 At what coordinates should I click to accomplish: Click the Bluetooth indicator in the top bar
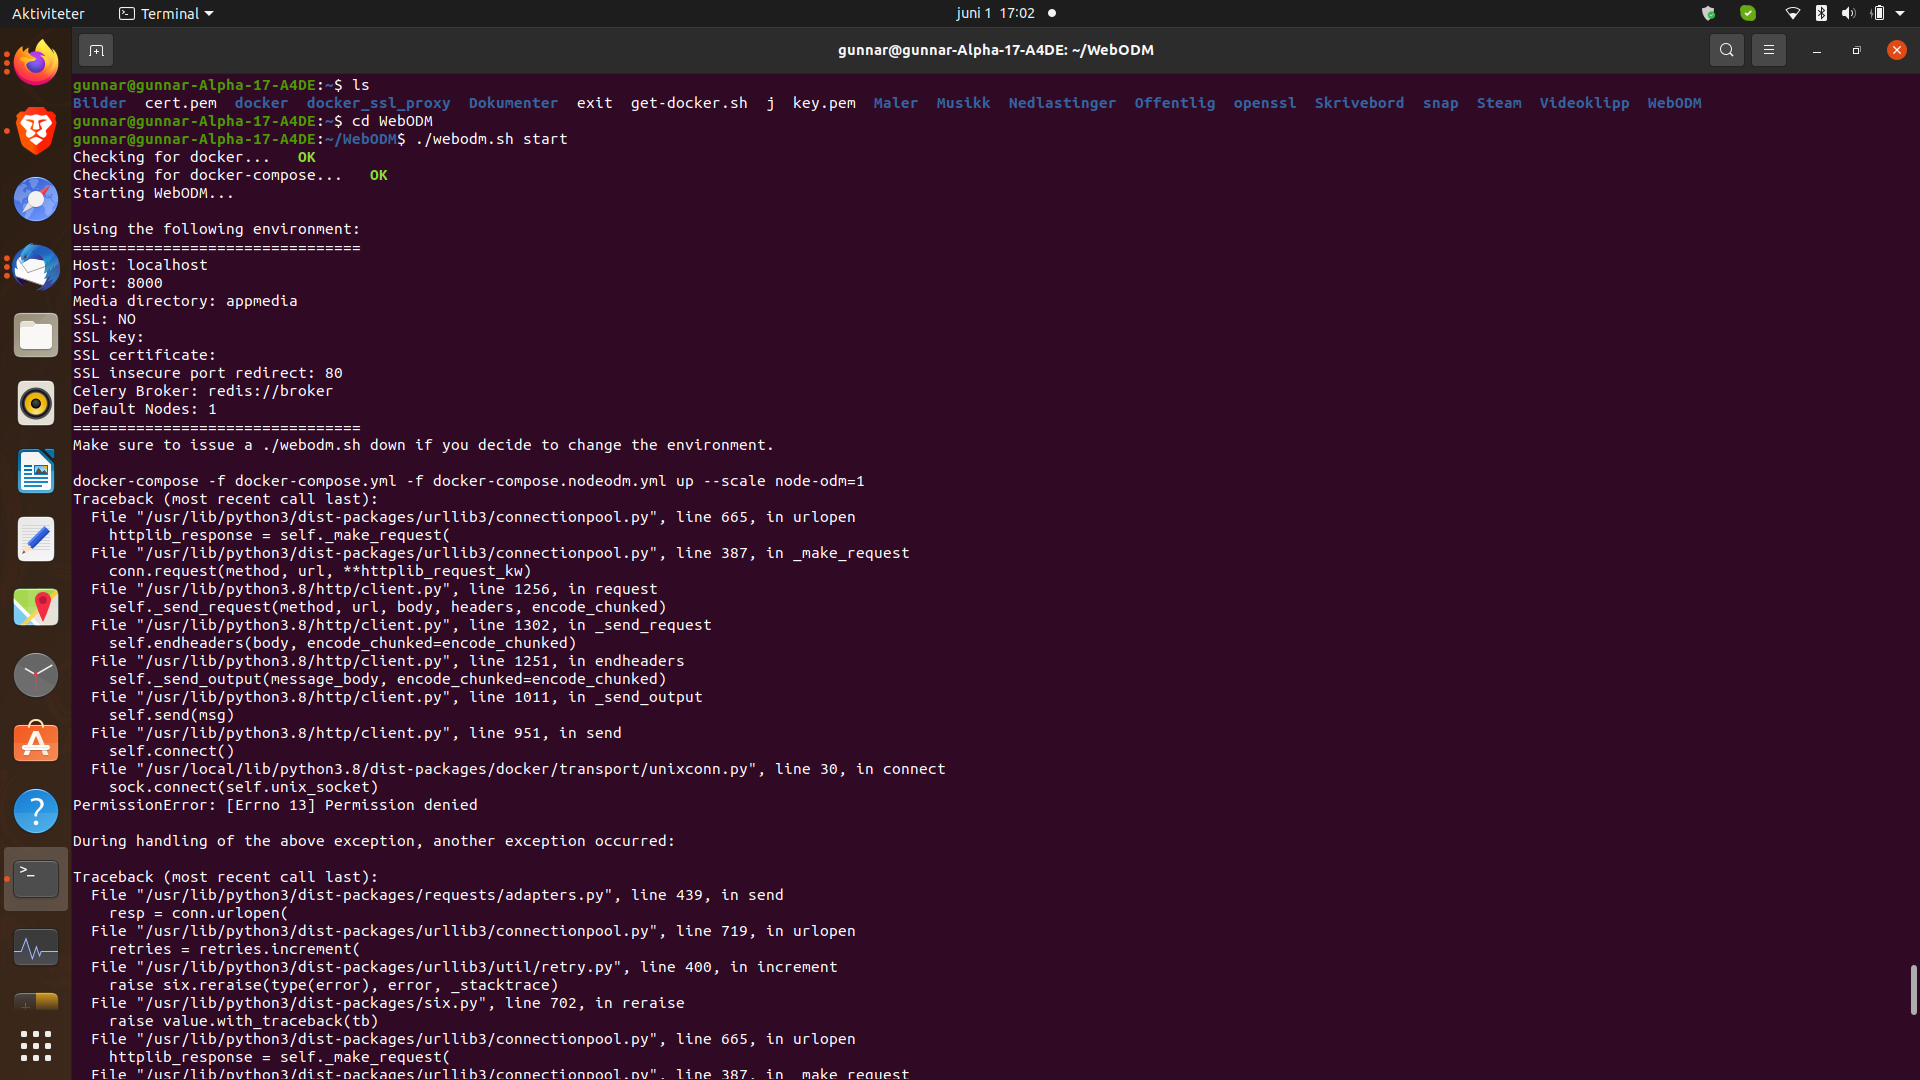pos(1820,13)
